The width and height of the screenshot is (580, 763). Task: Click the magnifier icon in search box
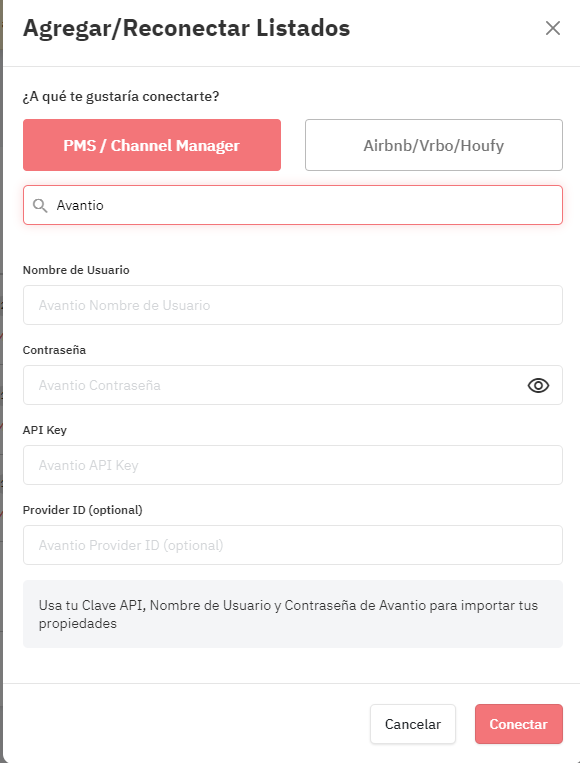[x=40, y=205]
